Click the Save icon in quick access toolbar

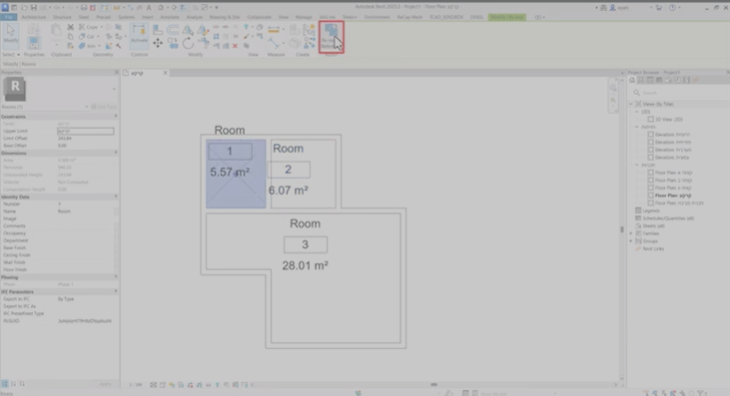pos(33,7)
